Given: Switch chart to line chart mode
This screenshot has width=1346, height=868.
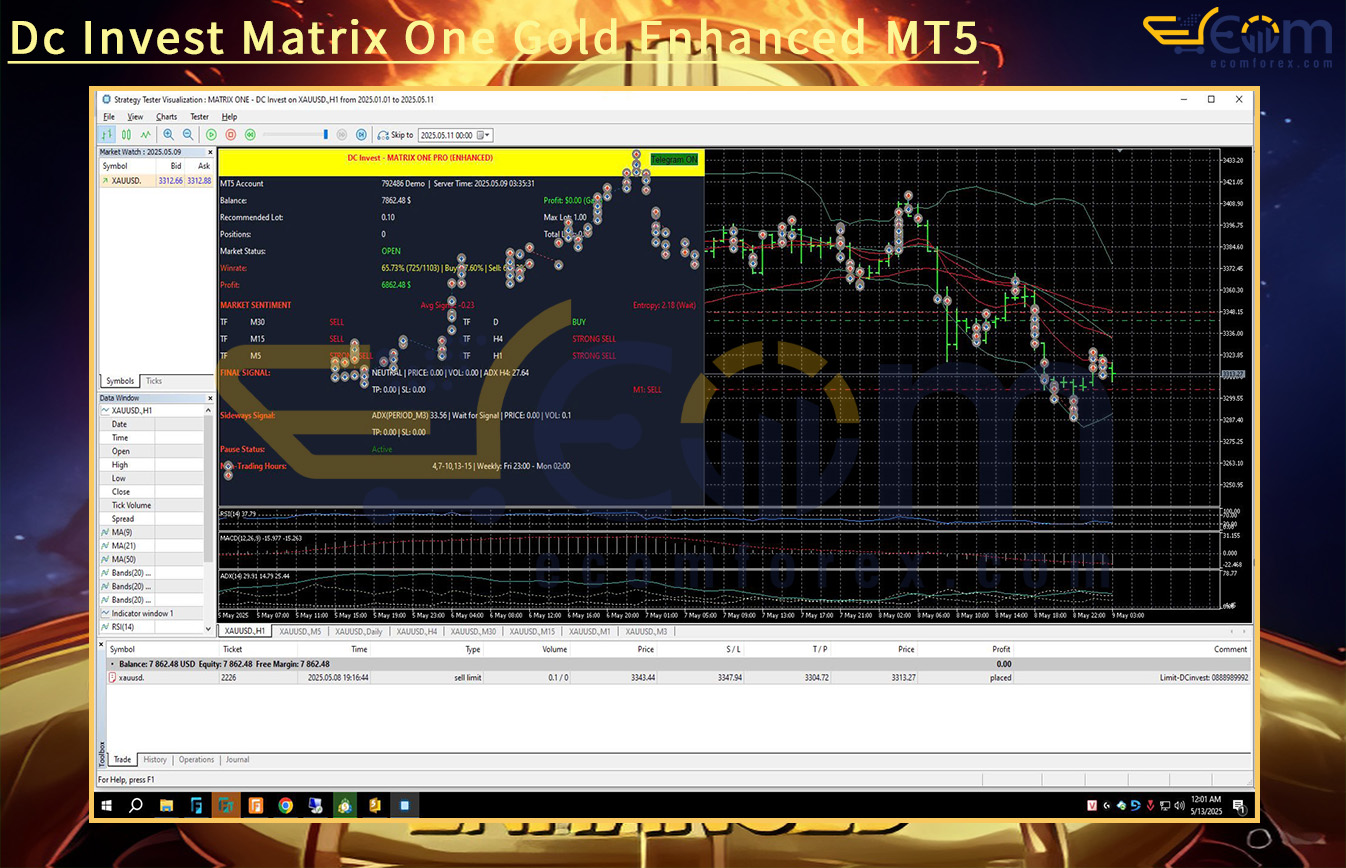Looking at the screenshot, I should click(146, 134).
